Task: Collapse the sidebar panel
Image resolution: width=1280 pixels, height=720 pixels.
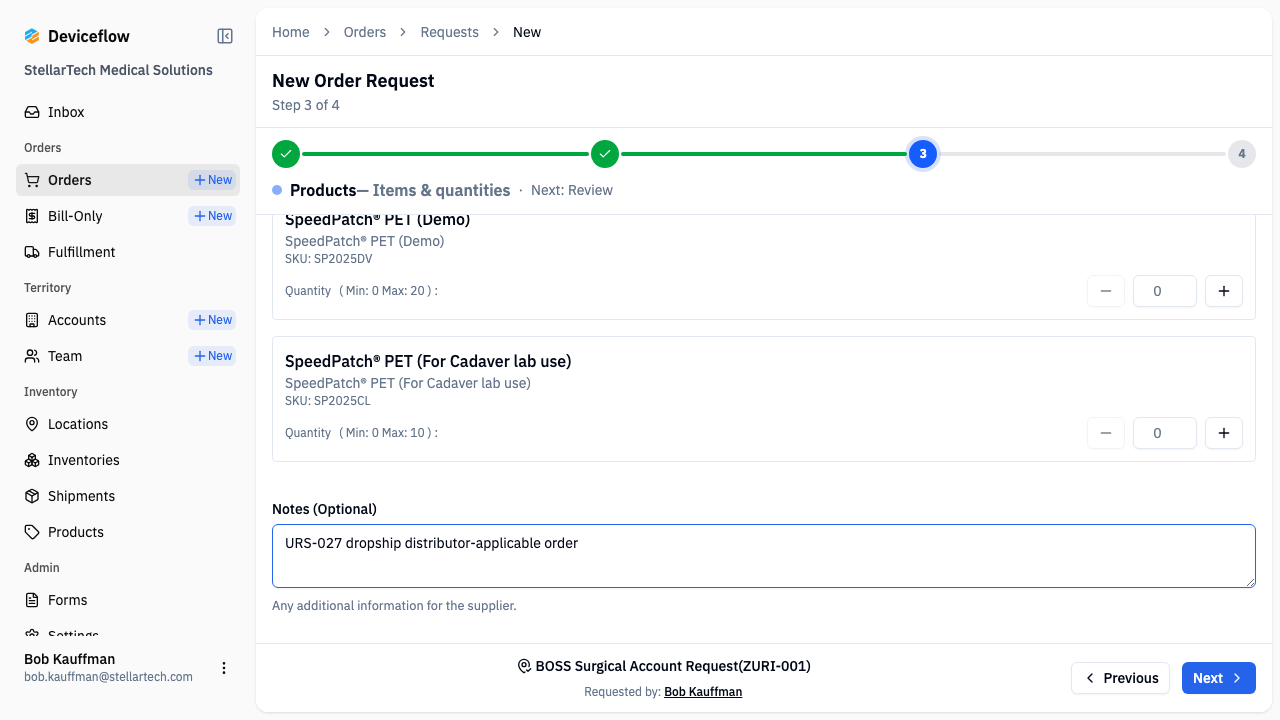Action: tap(225, 36)
